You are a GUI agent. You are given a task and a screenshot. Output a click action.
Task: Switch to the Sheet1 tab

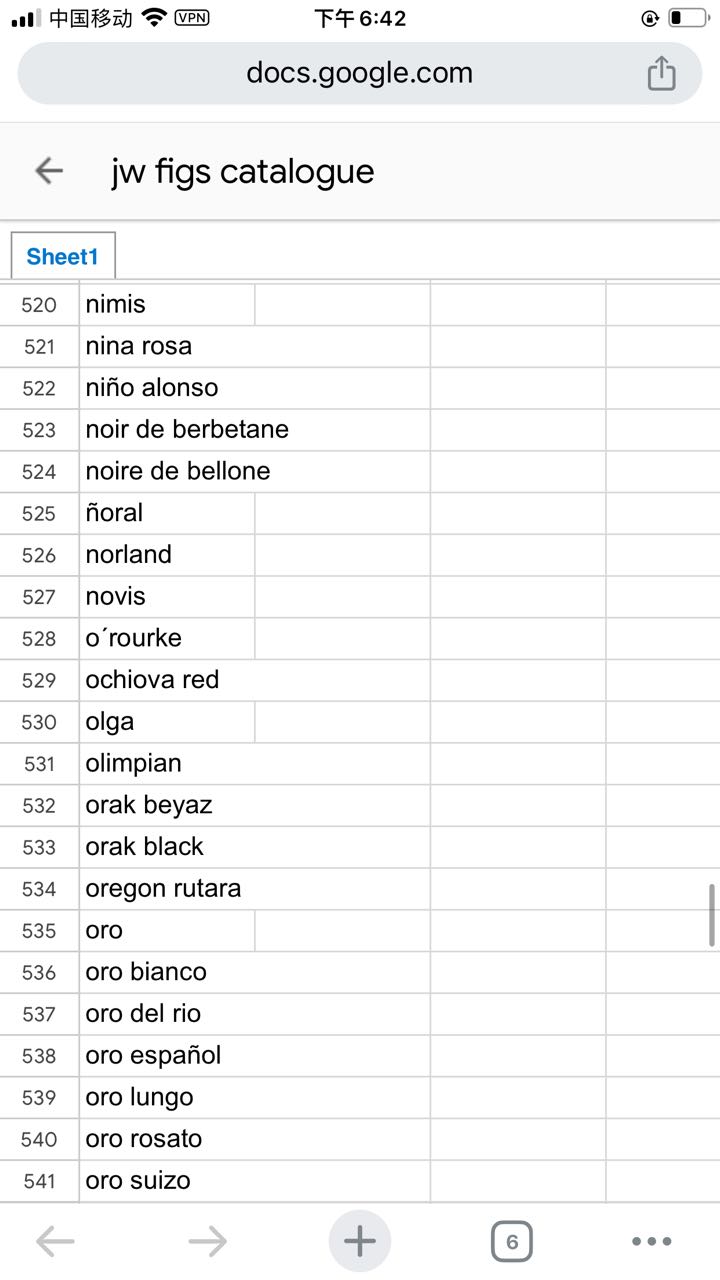tap(63, 256)
